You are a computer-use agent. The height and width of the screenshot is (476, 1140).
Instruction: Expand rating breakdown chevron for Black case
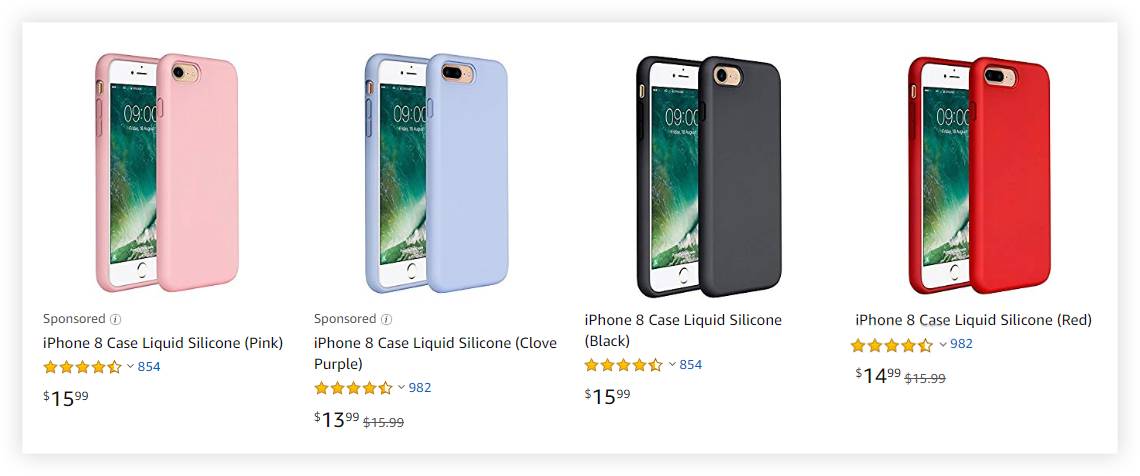point(671,365)
